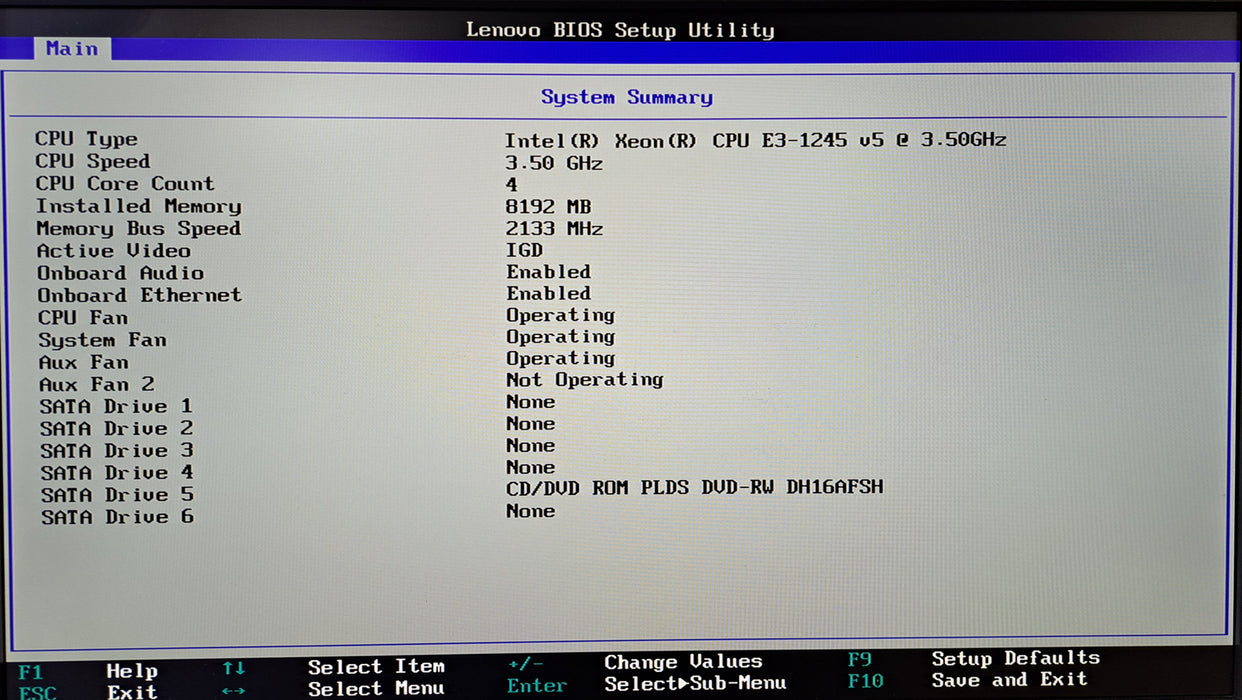Select the Installed Memory label
Image resolution: width=1242 pixels, height=700 pixels.
(139, 206)
